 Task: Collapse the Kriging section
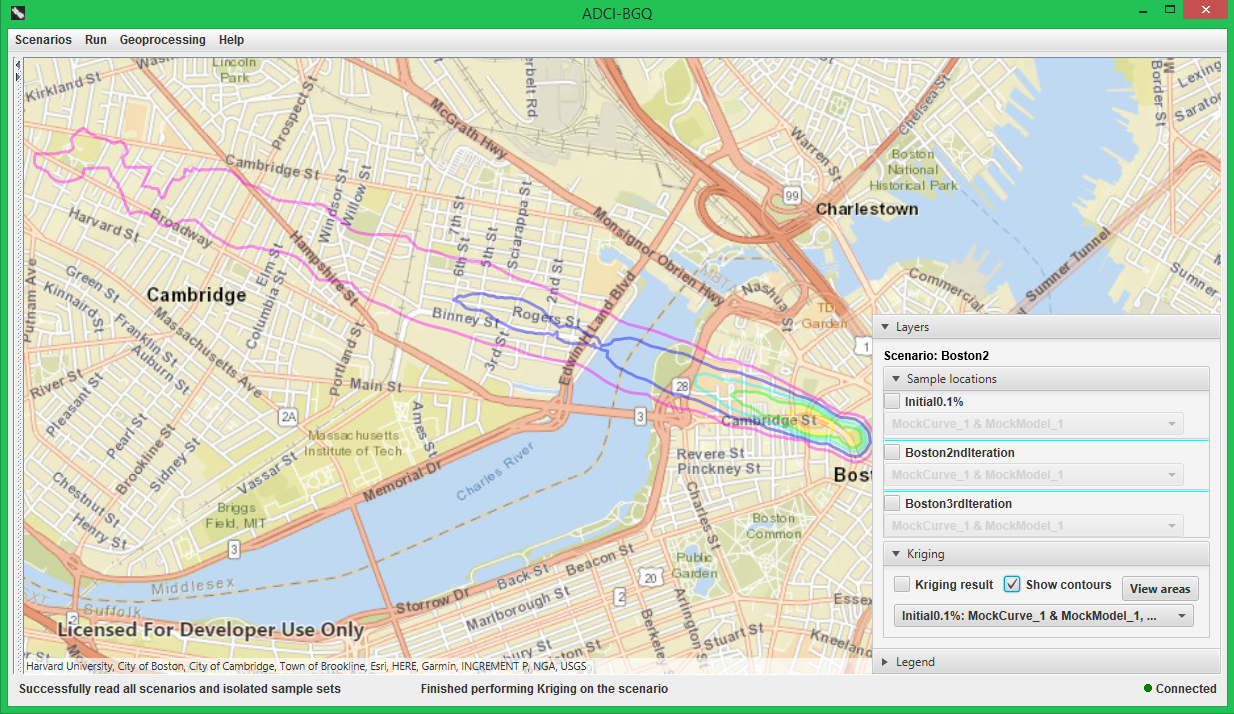click(x=1046, y=554)
